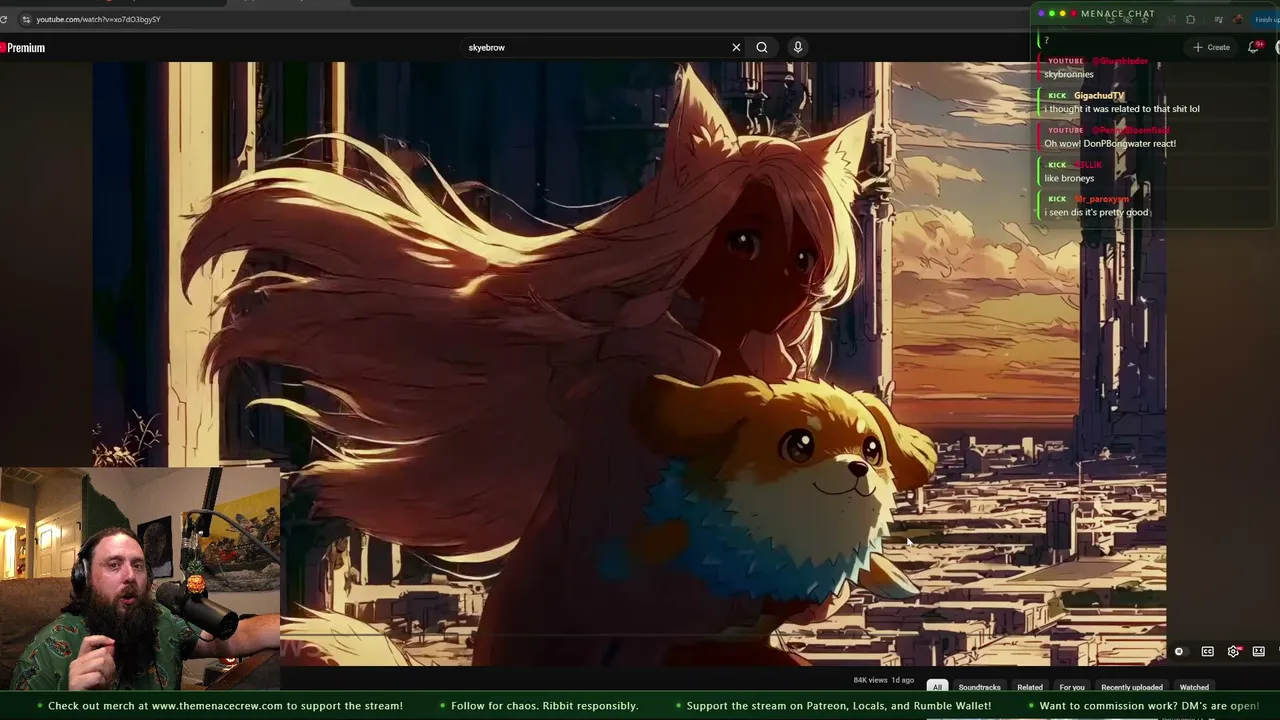Click the anime video playing area
Image resolution: width=1280 pixels, height=720 pixels.
point(629,363)
